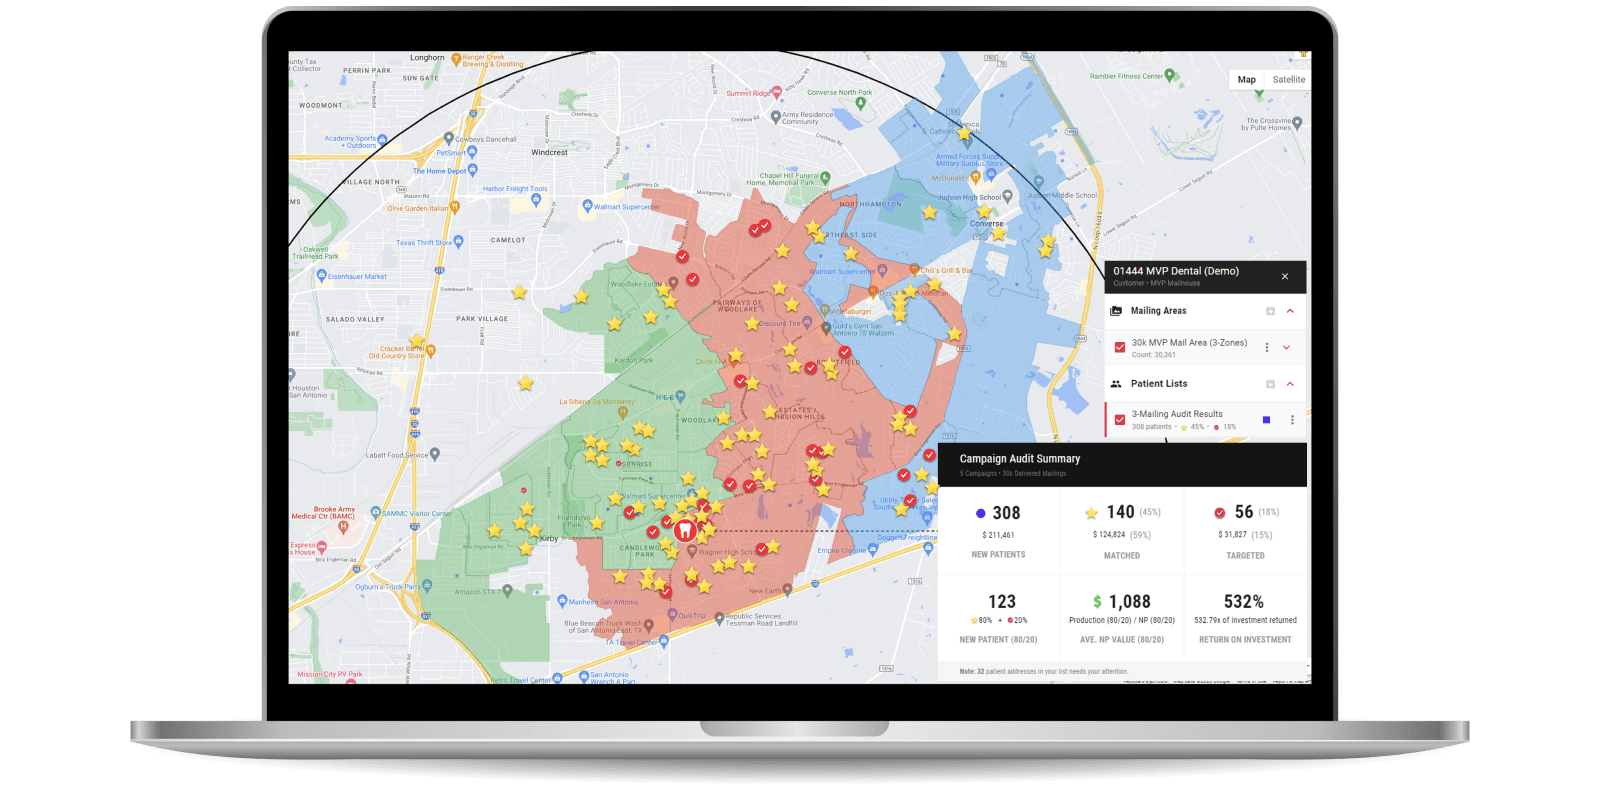Click SAMMC Visitor Center map marker

click(x=376, y=512)
